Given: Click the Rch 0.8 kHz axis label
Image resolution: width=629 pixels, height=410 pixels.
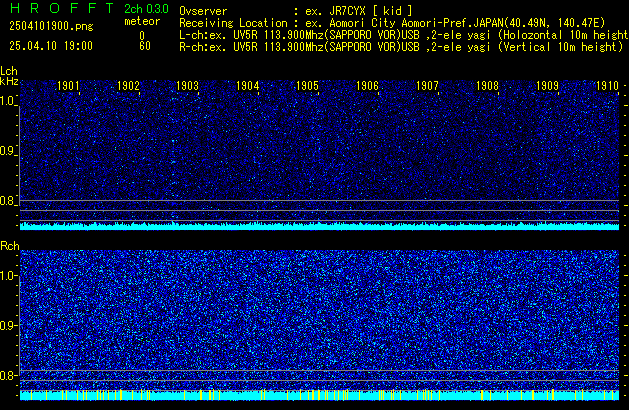Looking at the screenshot, I should (8, 375).
